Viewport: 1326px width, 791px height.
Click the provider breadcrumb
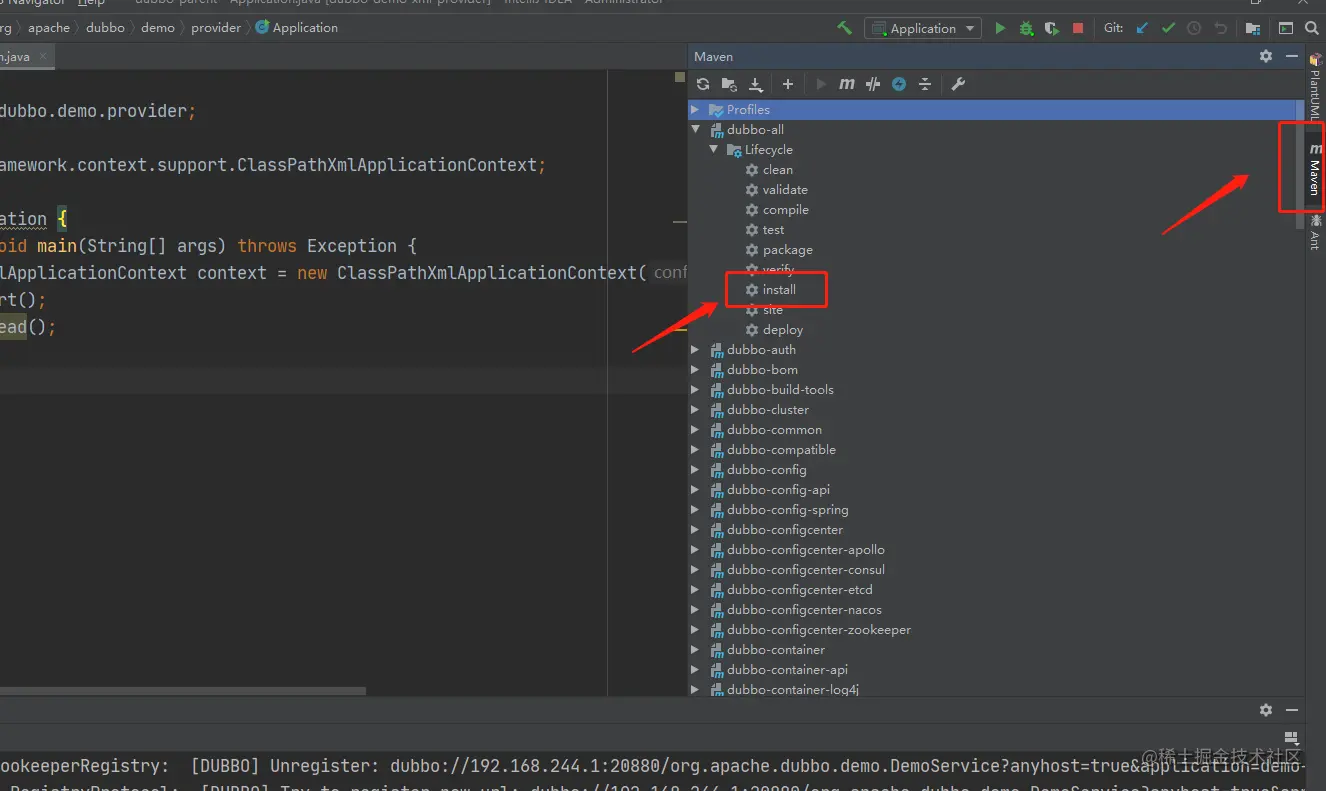[216, 28]
